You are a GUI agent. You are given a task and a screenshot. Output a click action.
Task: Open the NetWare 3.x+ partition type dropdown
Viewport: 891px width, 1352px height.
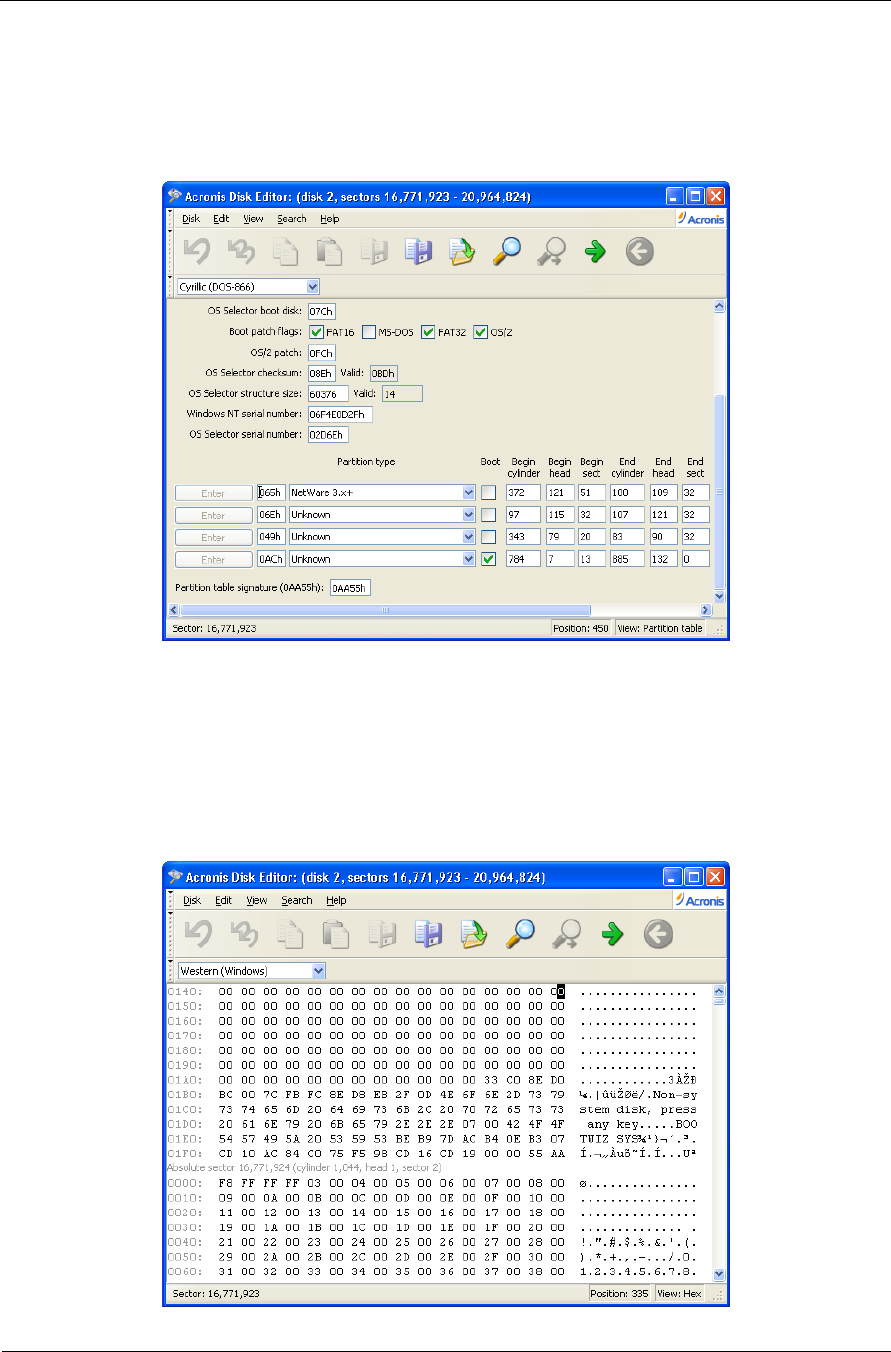click(x=469, y=493)
